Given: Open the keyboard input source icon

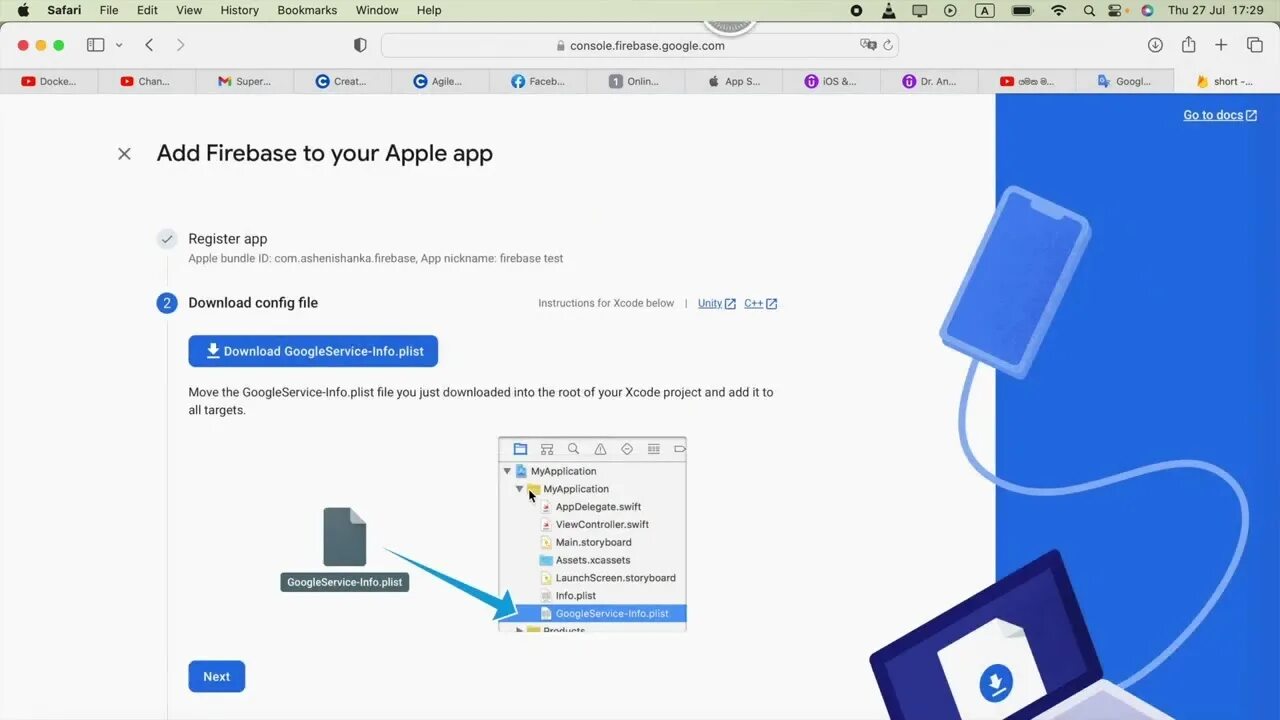Looking at the screenshot, I should pyautogui.click(x=984, y=10).
